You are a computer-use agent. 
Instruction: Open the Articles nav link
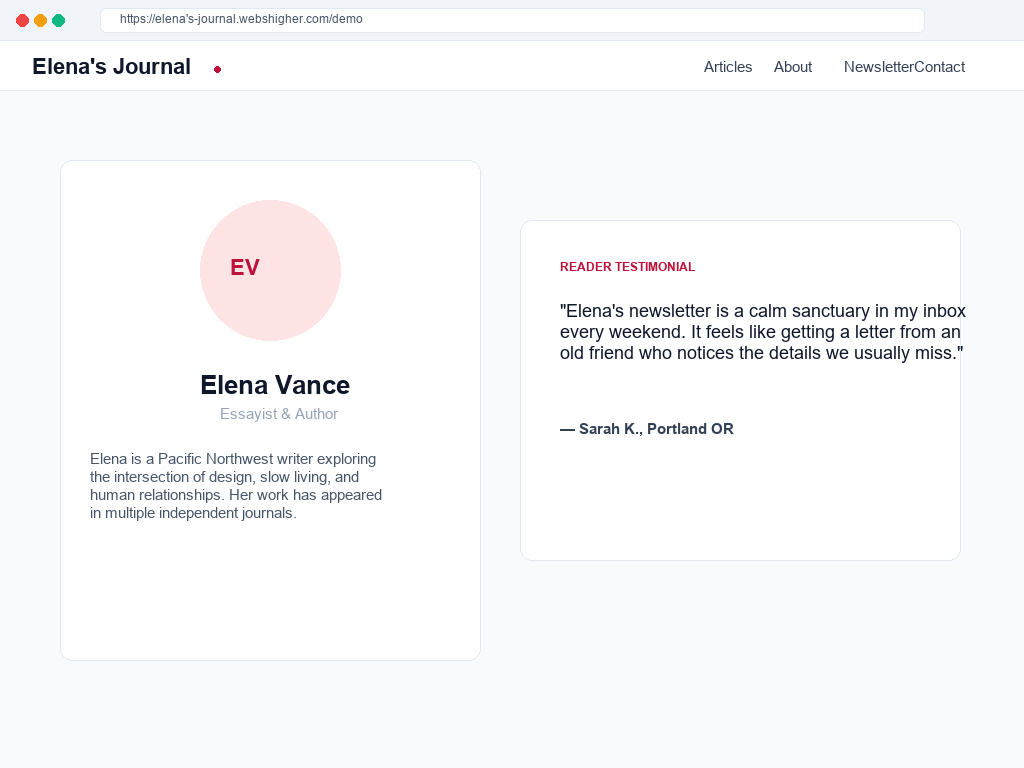[x=728, y=67]
